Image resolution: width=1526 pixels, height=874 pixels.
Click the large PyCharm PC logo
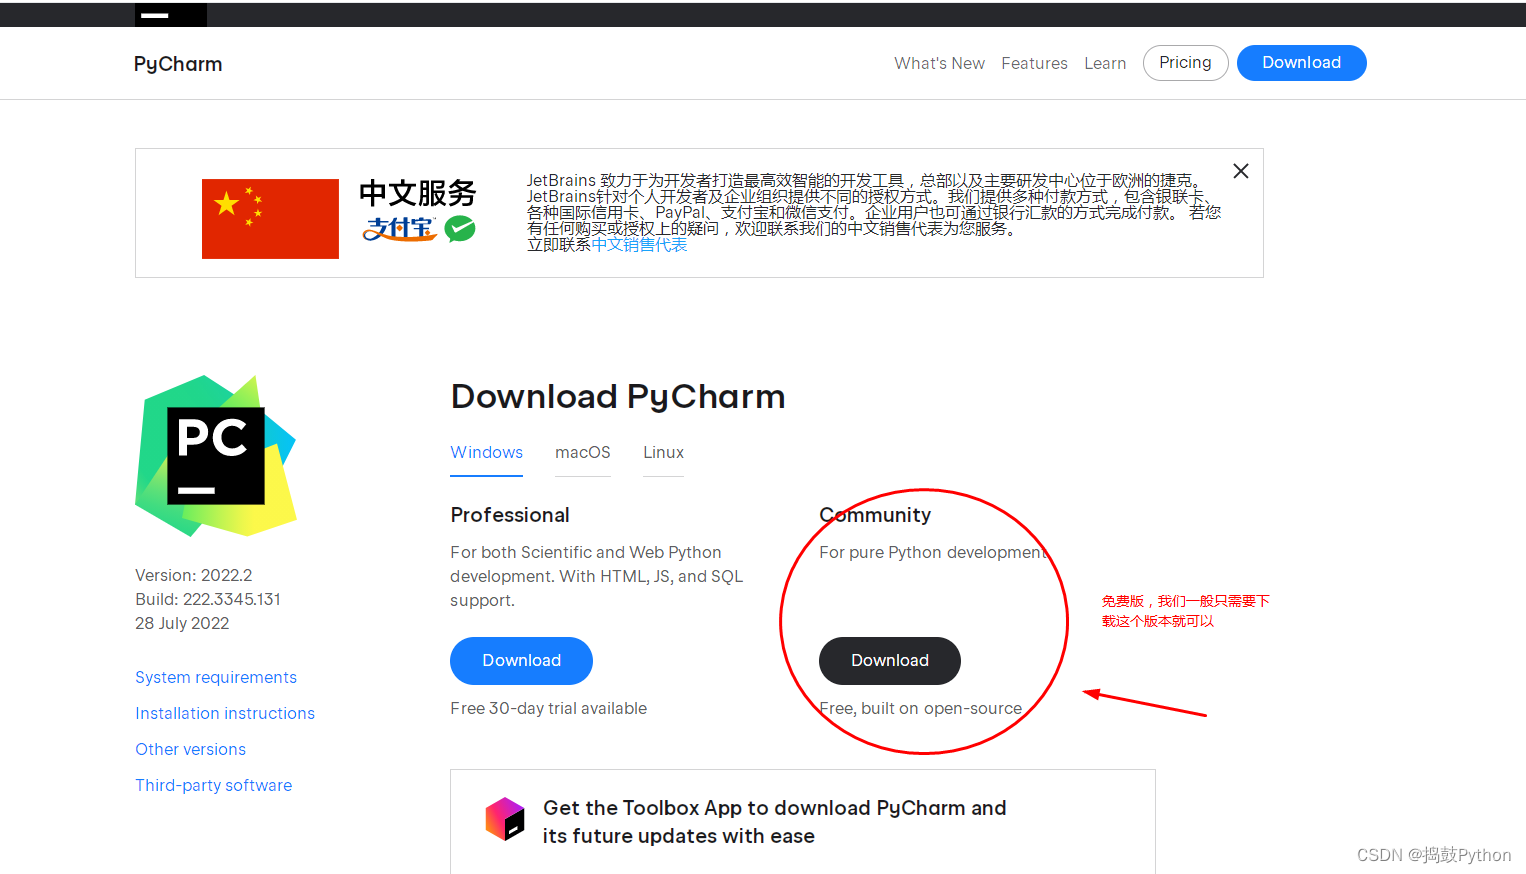(216, 456)
